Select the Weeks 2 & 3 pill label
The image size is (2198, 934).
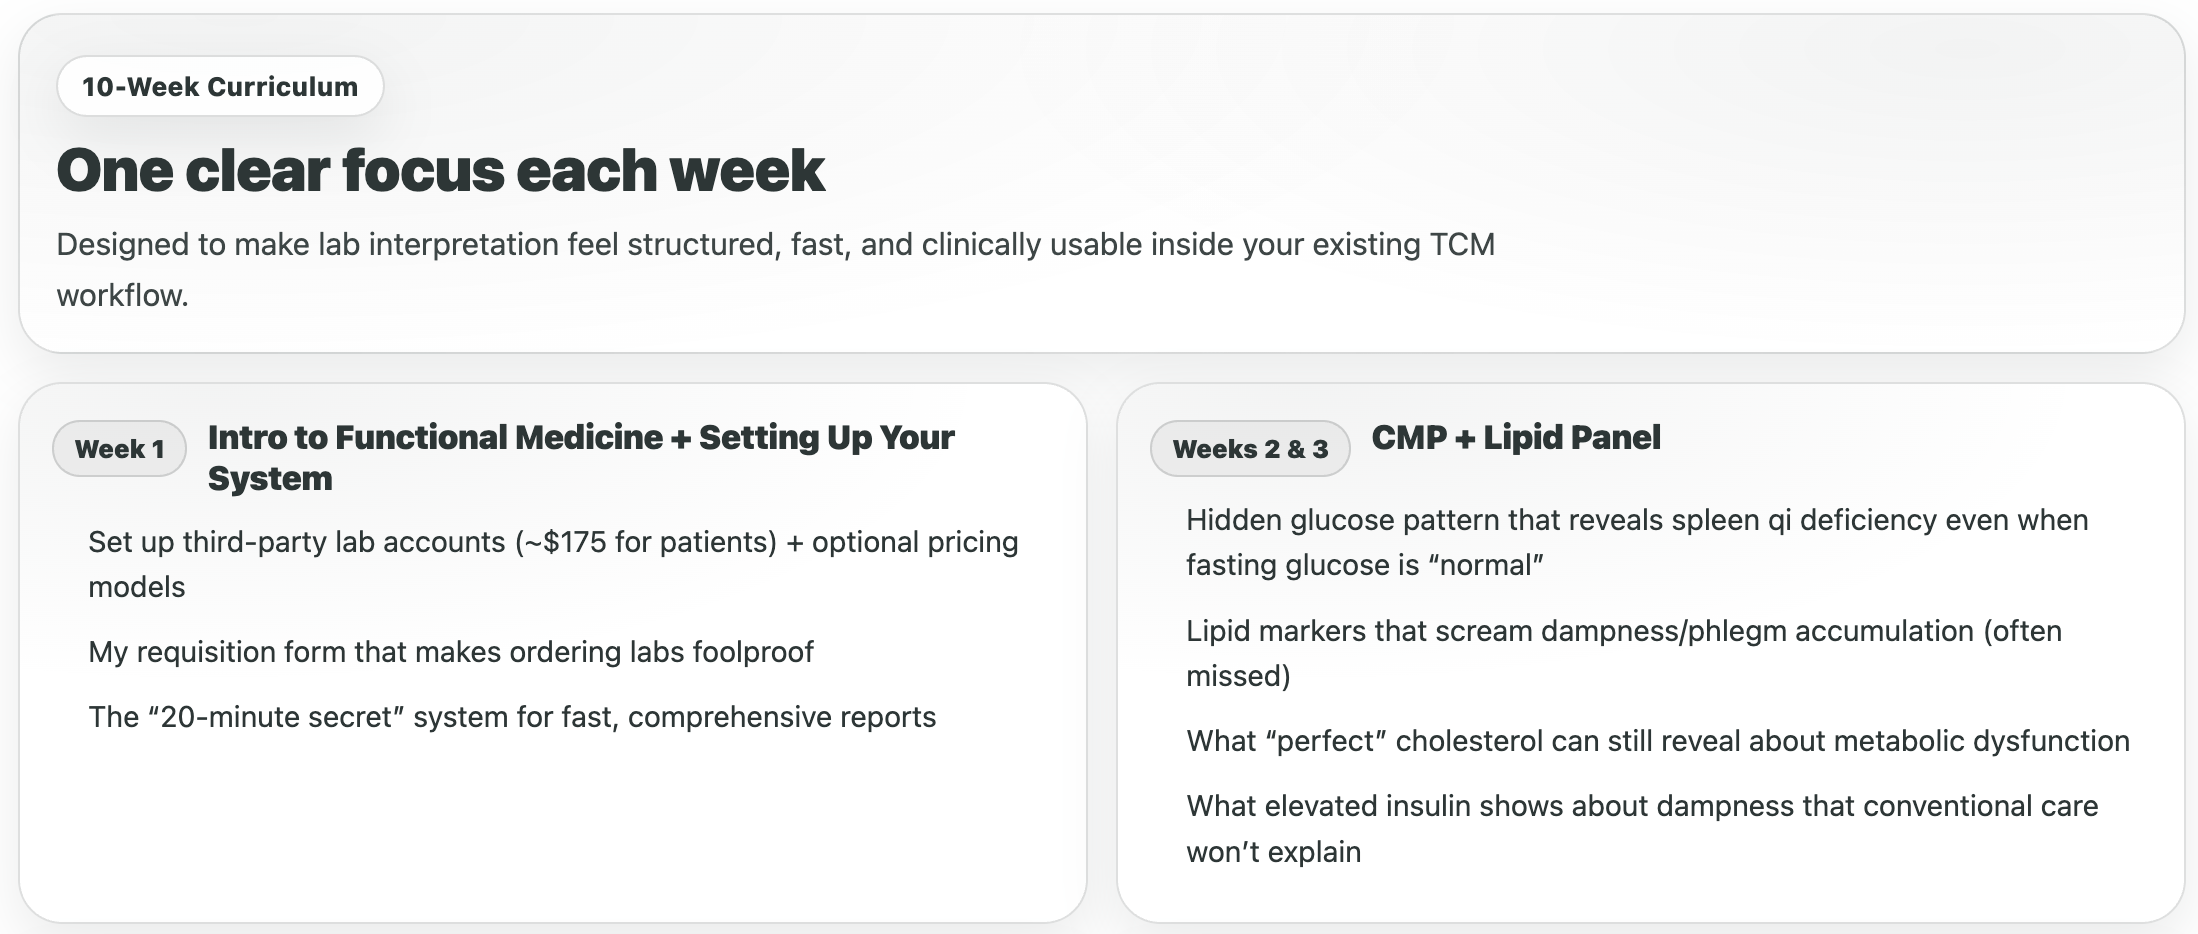(1250, 448)
